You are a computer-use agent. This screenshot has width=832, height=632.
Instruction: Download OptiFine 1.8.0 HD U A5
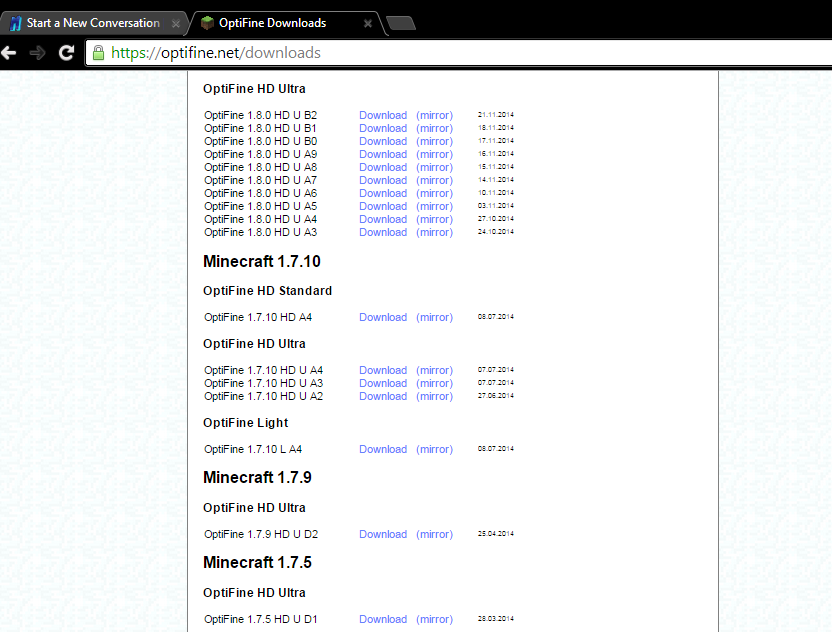[383, 206]
